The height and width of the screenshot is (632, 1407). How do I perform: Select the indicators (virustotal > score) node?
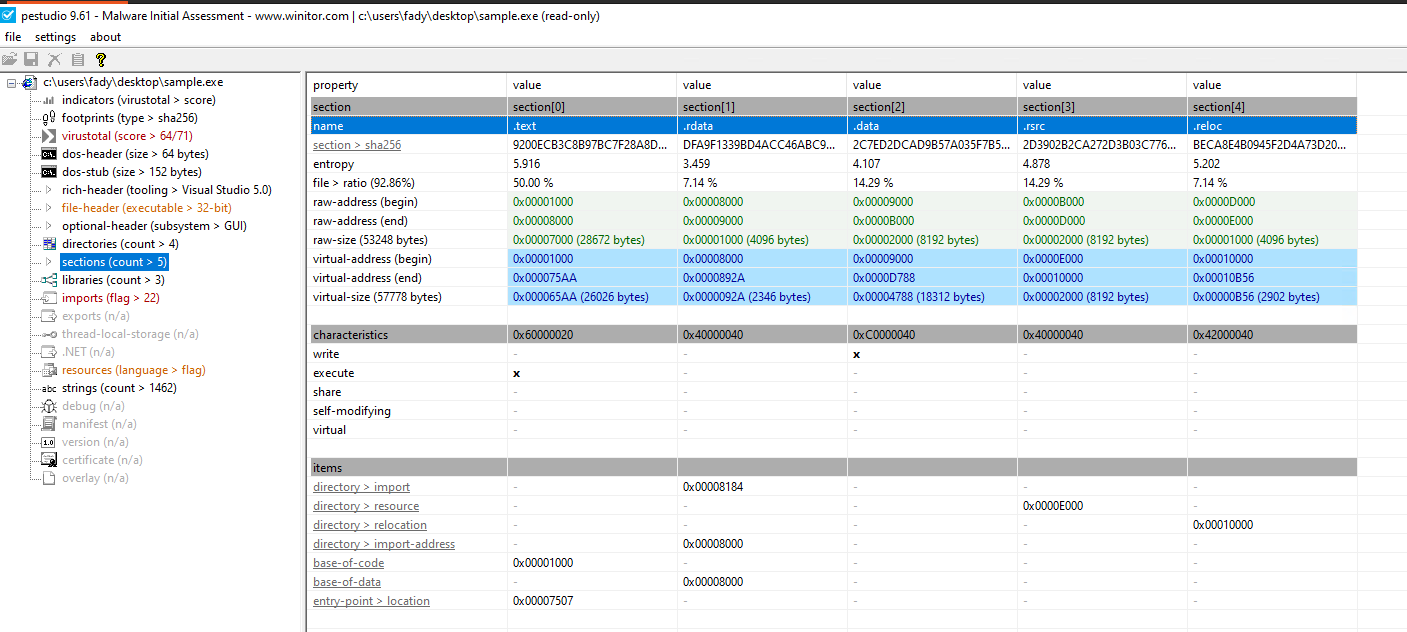(x=138, y=100)
